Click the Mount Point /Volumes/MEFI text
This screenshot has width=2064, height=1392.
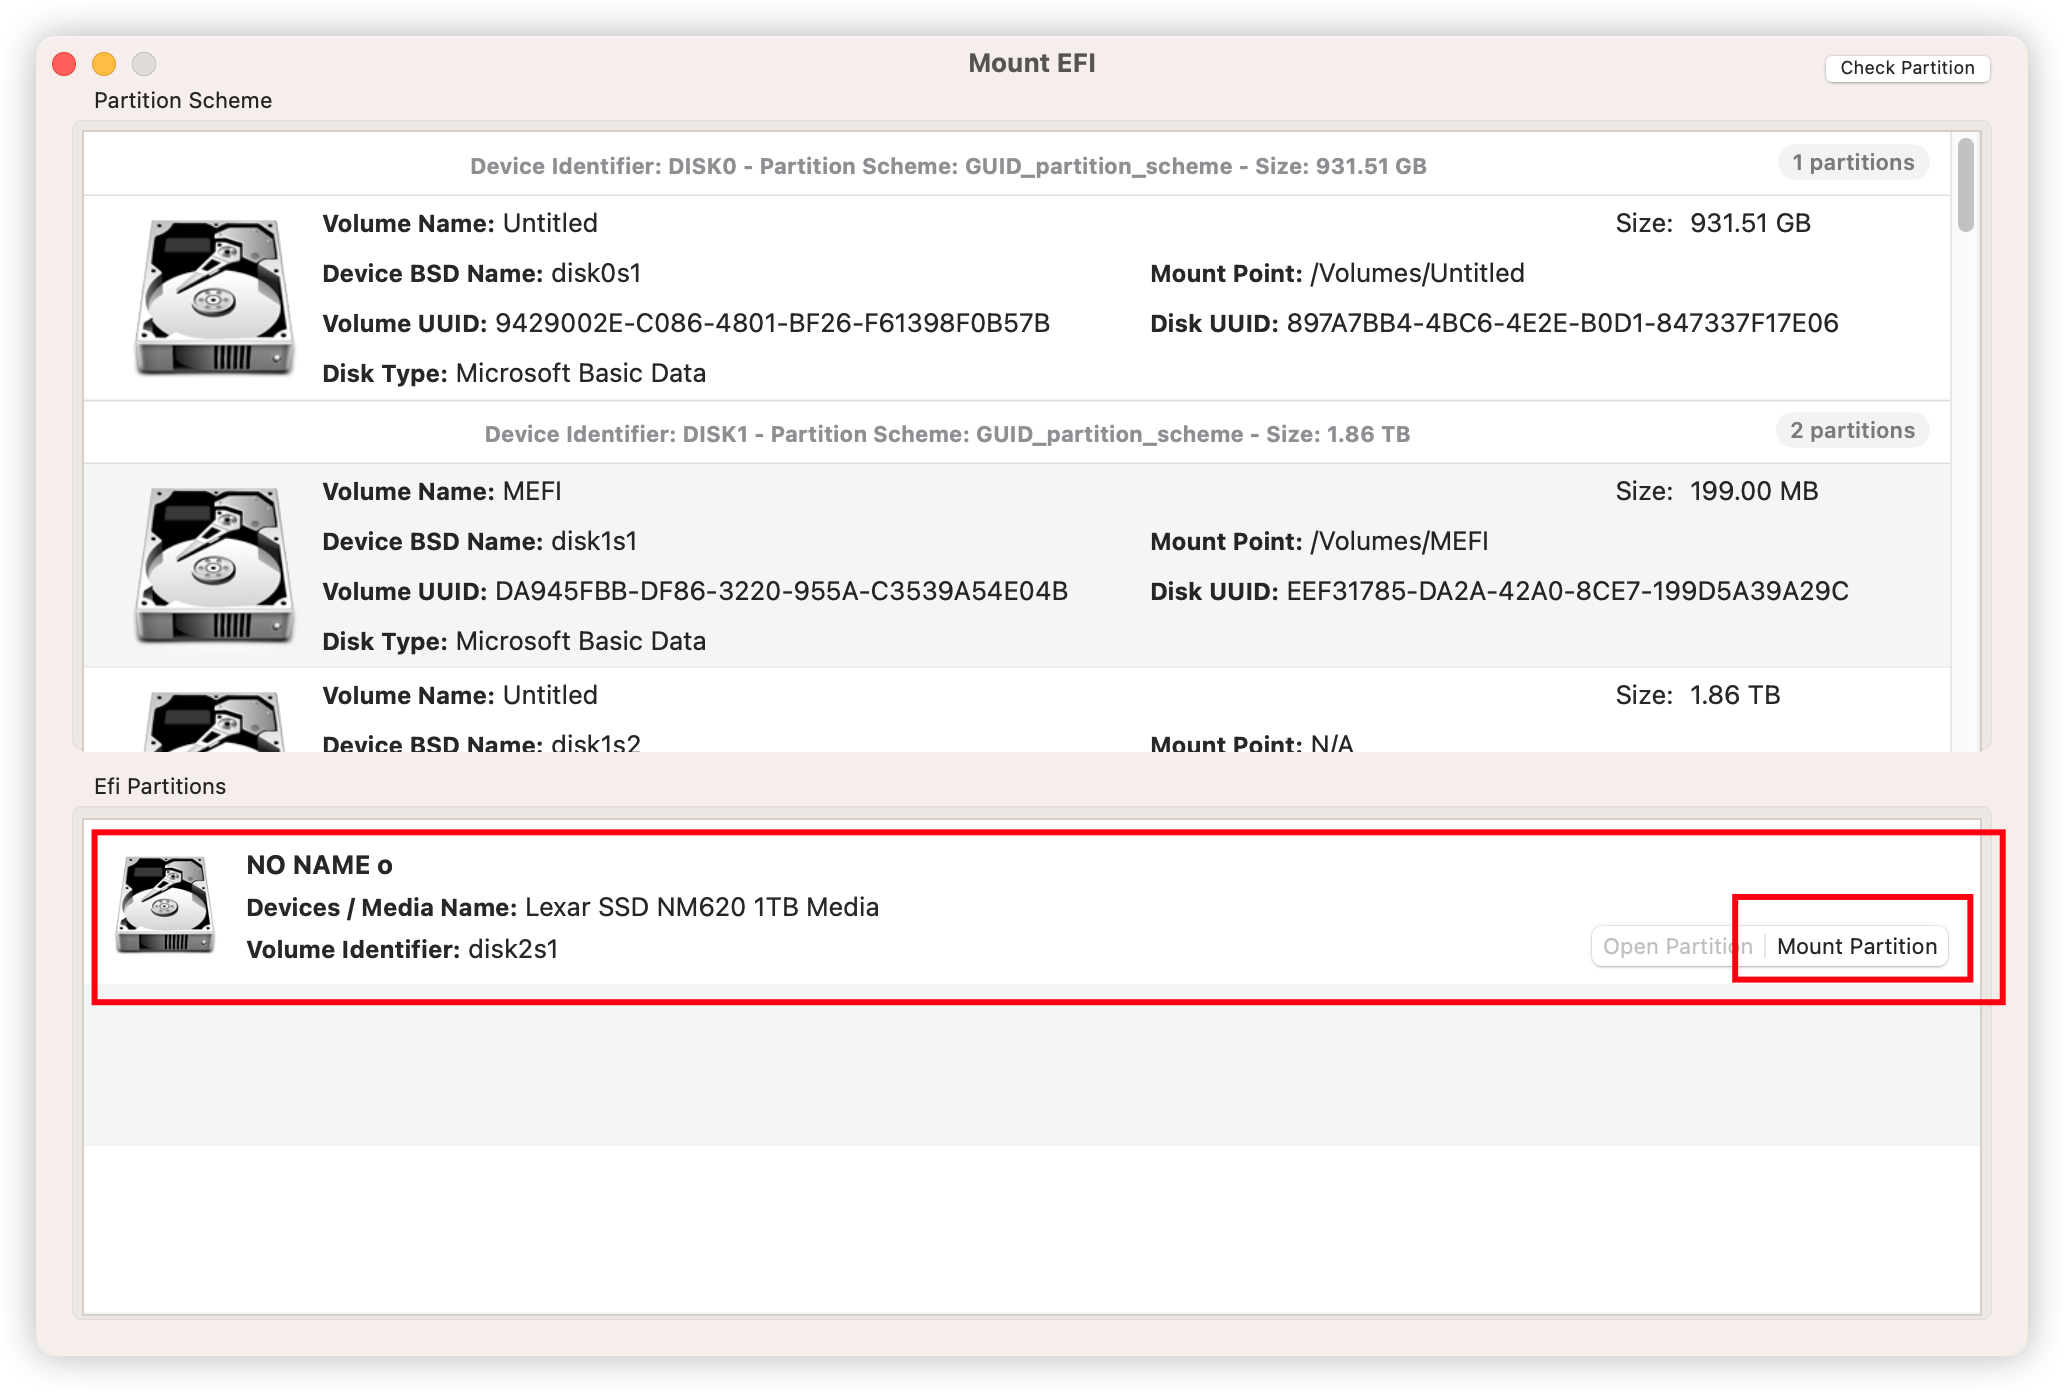pos(1398,542)
